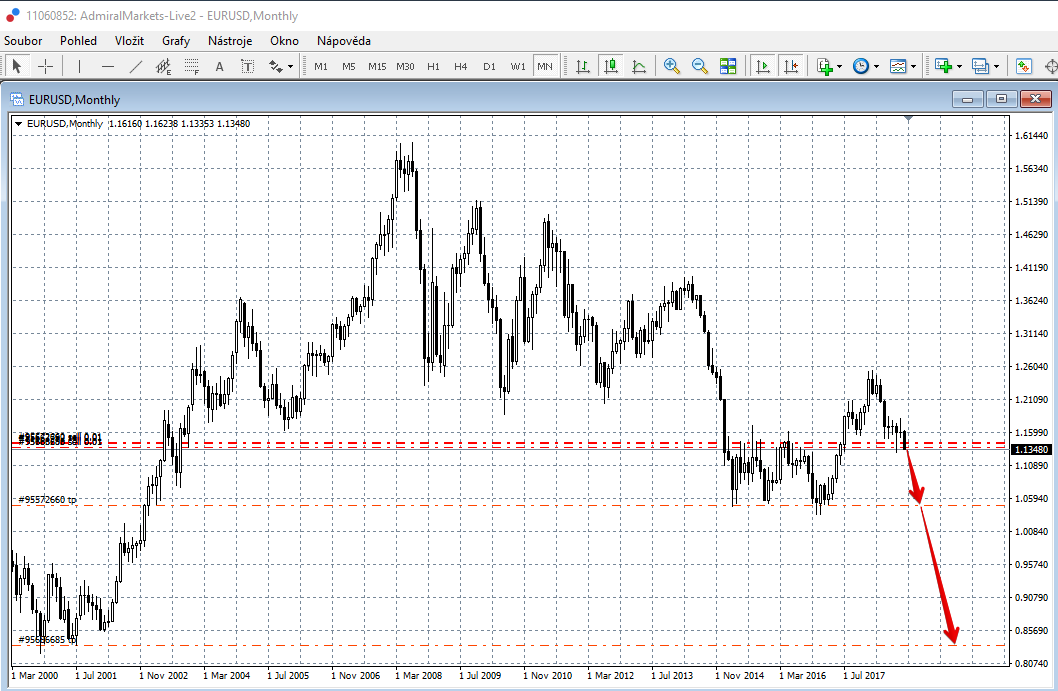Open the Grafy menu

(x=175, y=40)
